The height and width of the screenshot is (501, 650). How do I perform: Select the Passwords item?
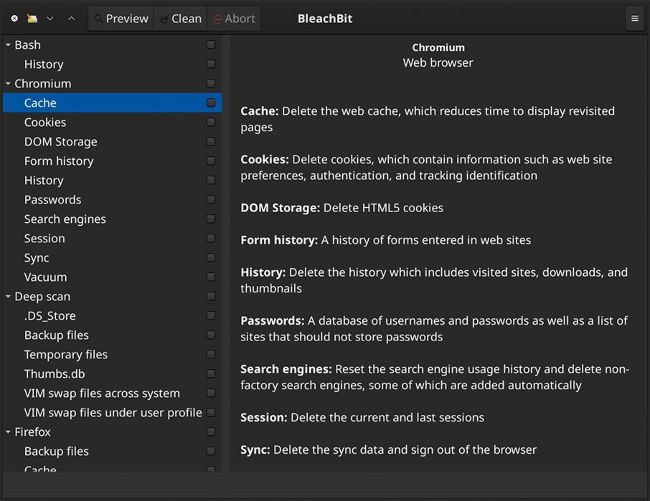click(x=53, y=200)
